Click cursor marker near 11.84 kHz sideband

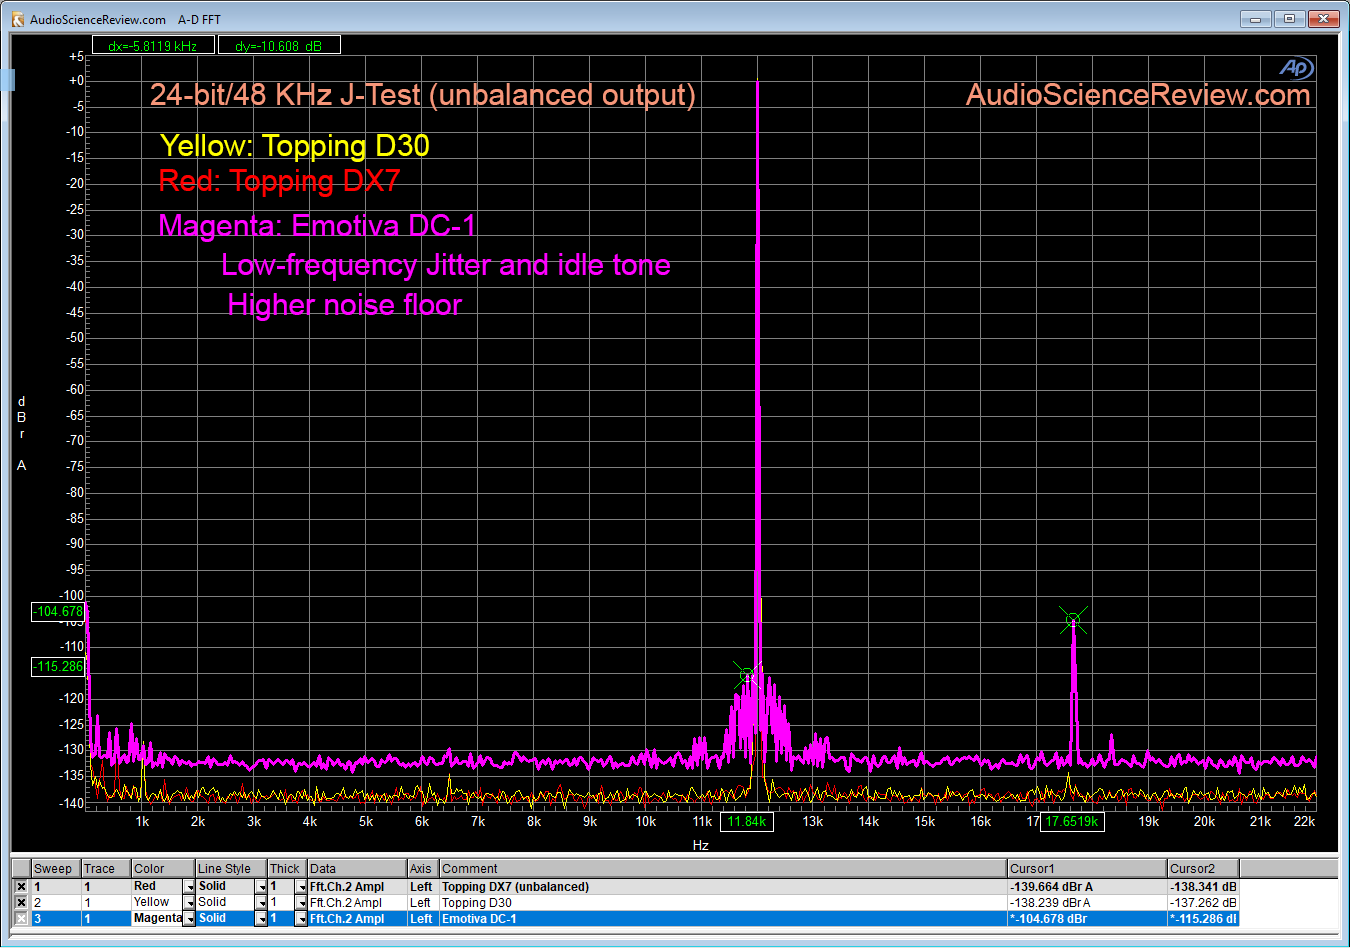[x=746, y=675]
